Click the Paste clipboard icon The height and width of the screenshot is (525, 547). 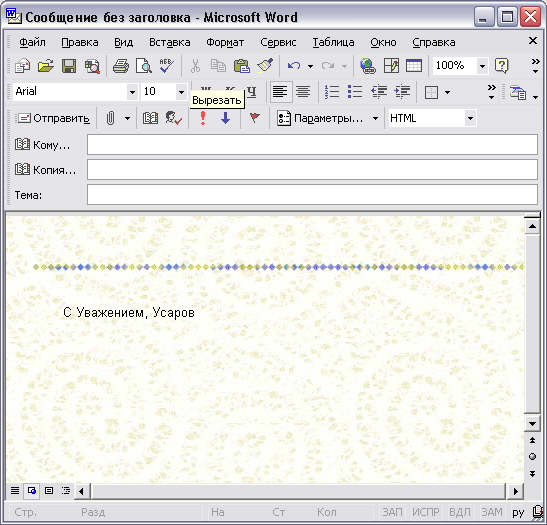(x=242, y=66)
